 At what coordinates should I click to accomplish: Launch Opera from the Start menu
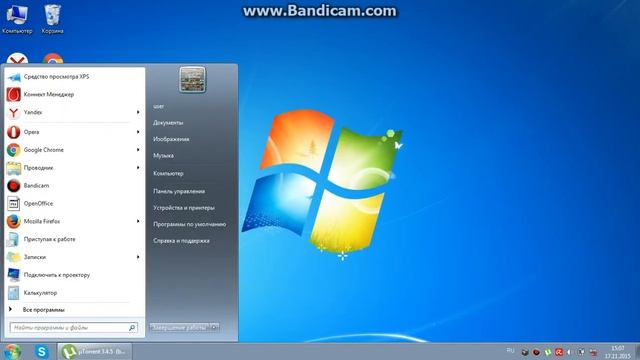point(74,132)
